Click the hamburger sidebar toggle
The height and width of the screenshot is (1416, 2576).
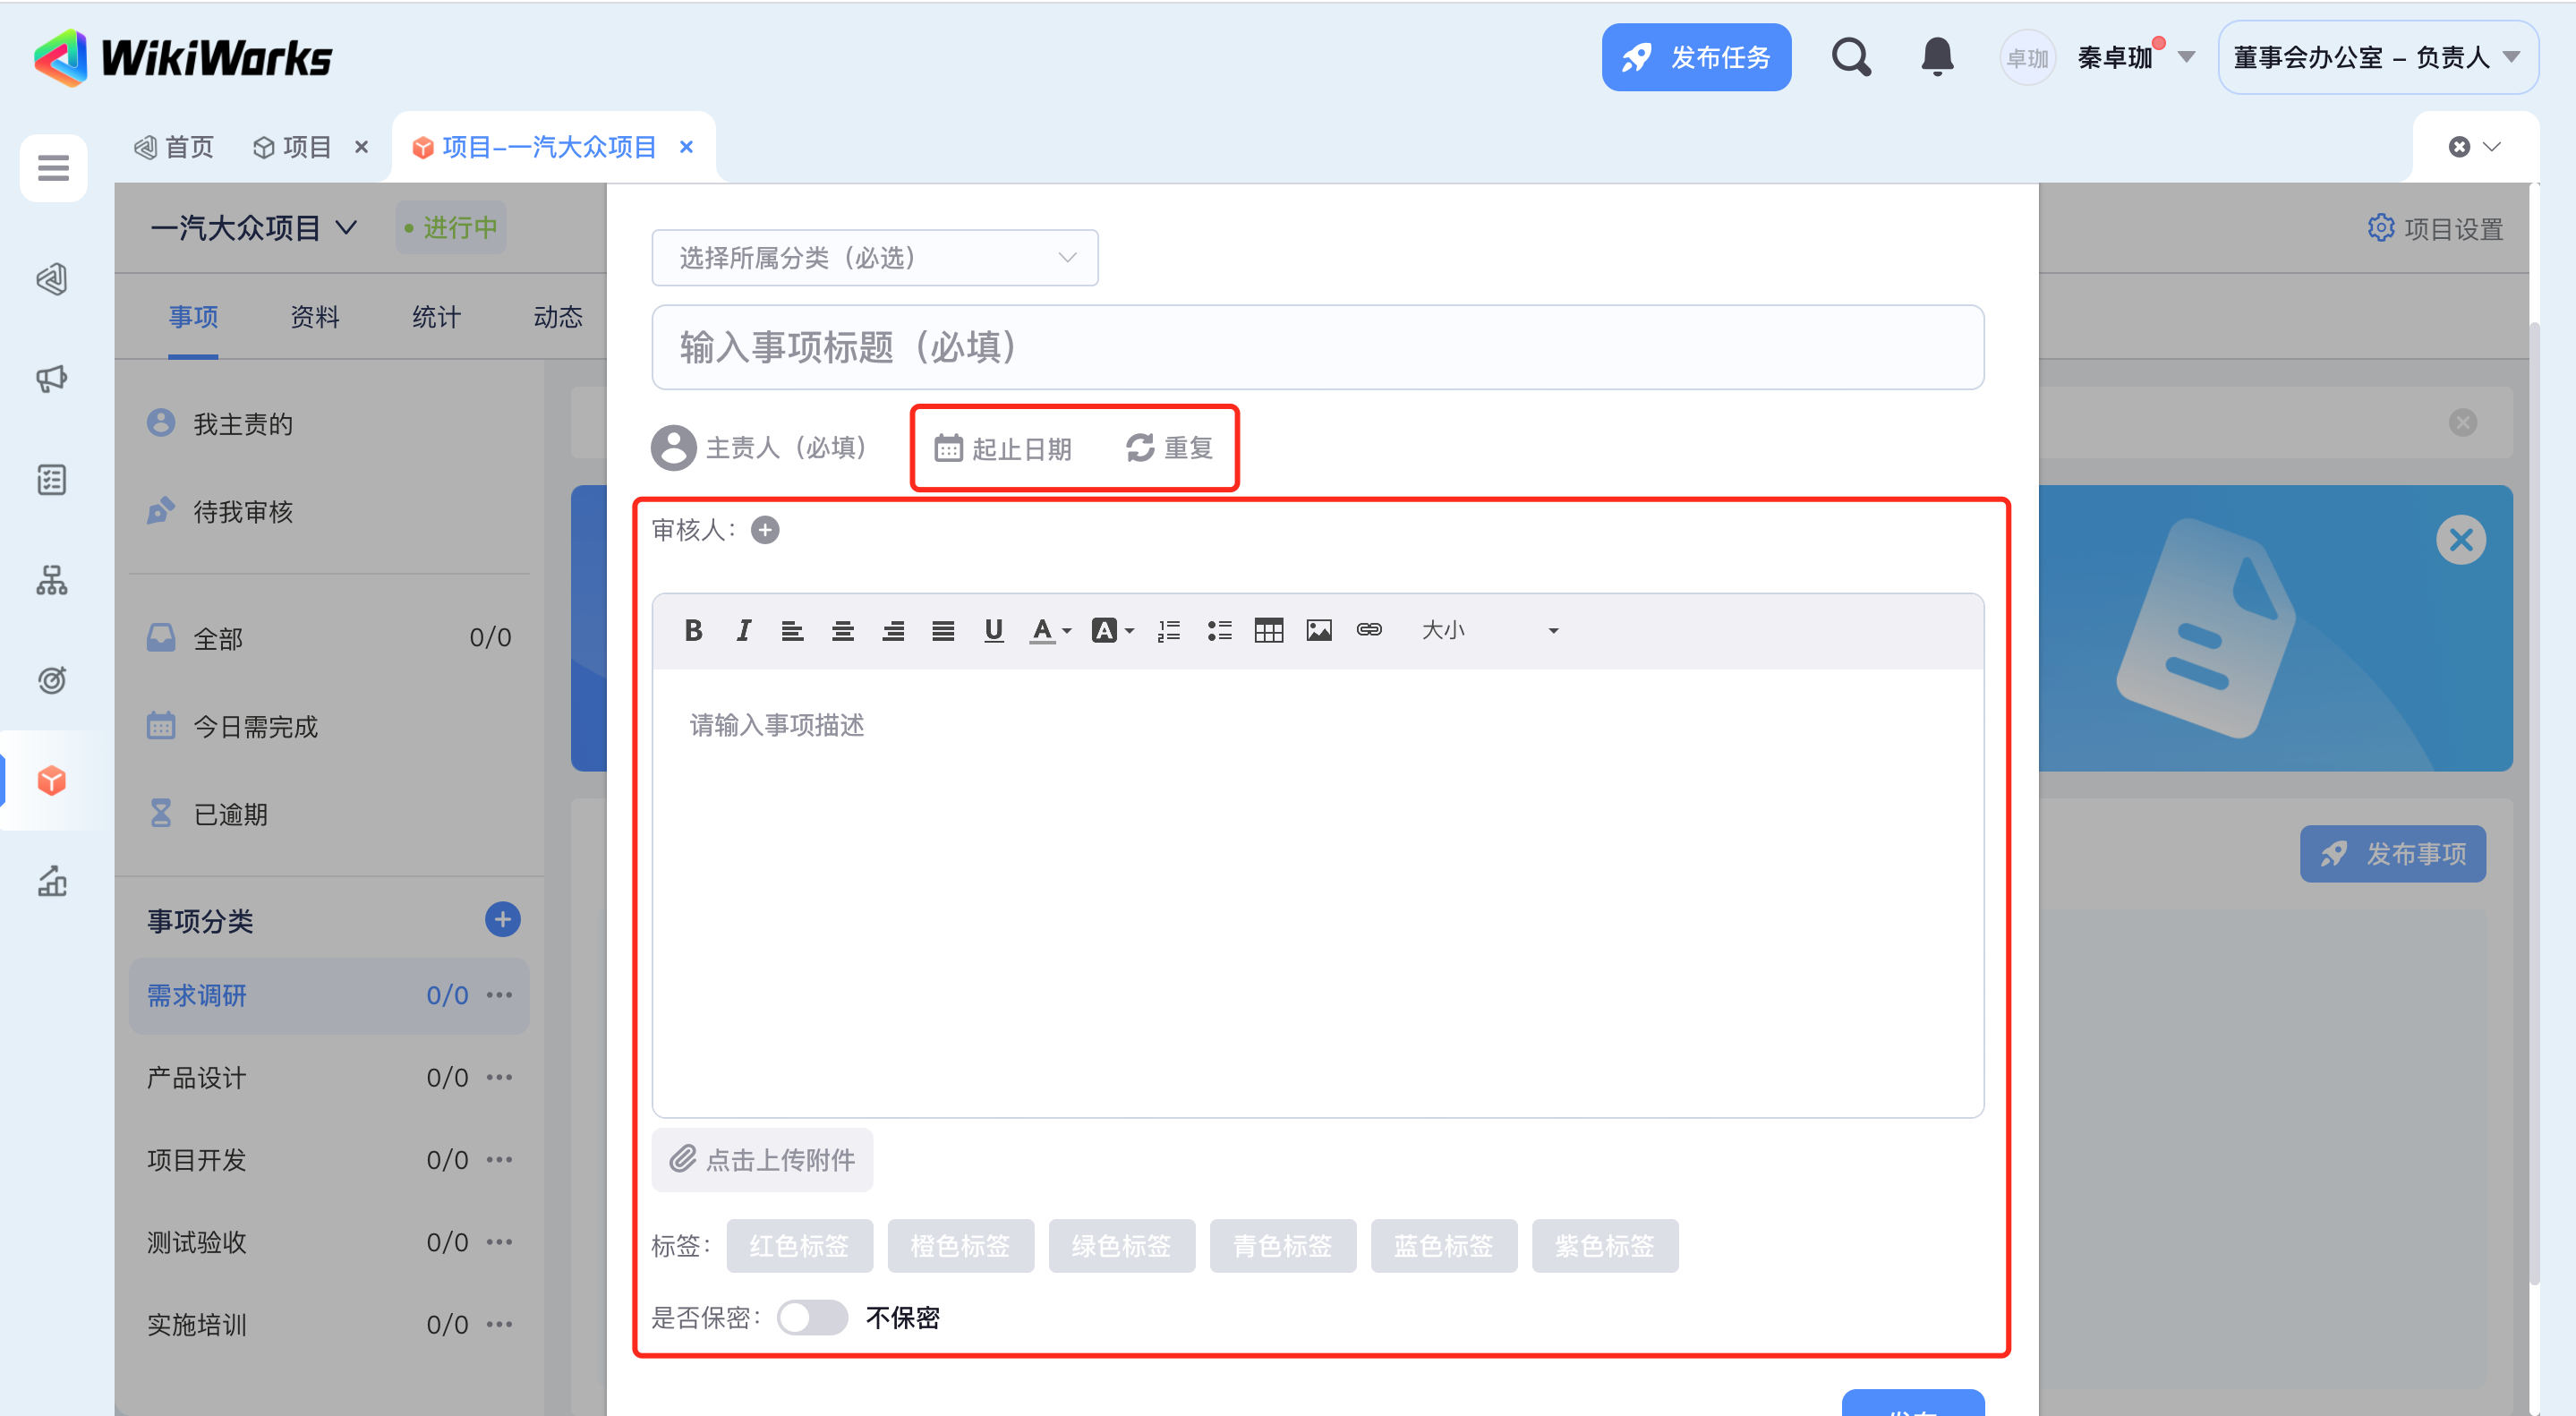click(53, 168)
